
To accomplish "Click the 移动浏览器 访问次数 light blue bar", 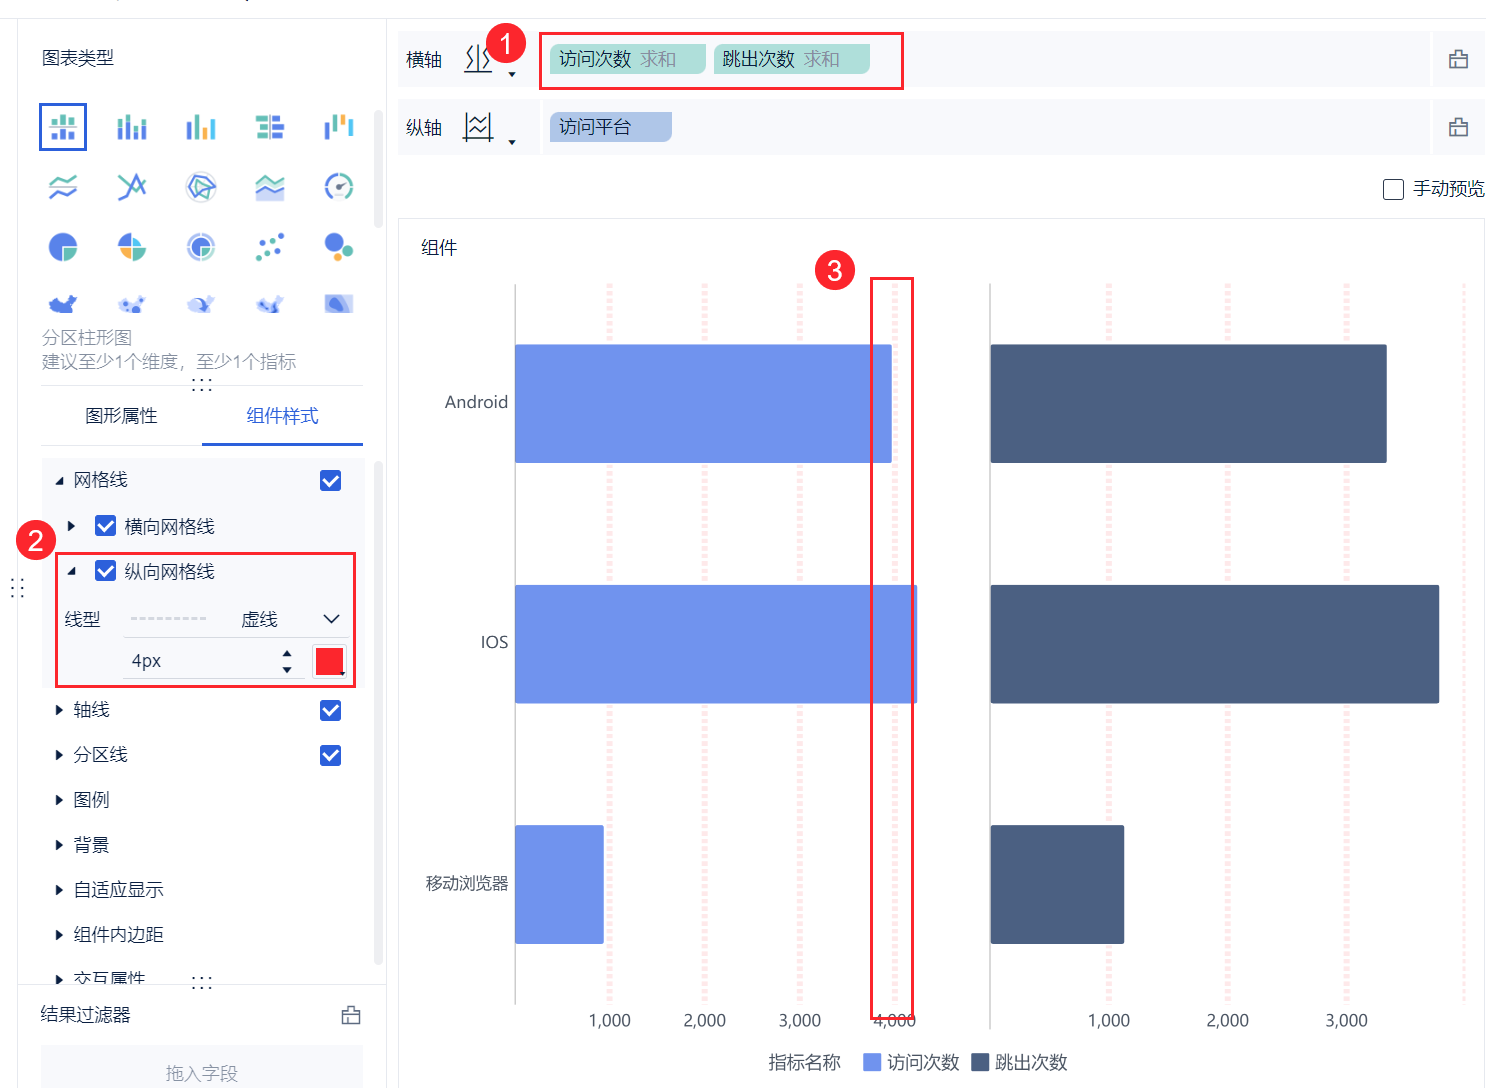I will [559, 884].
